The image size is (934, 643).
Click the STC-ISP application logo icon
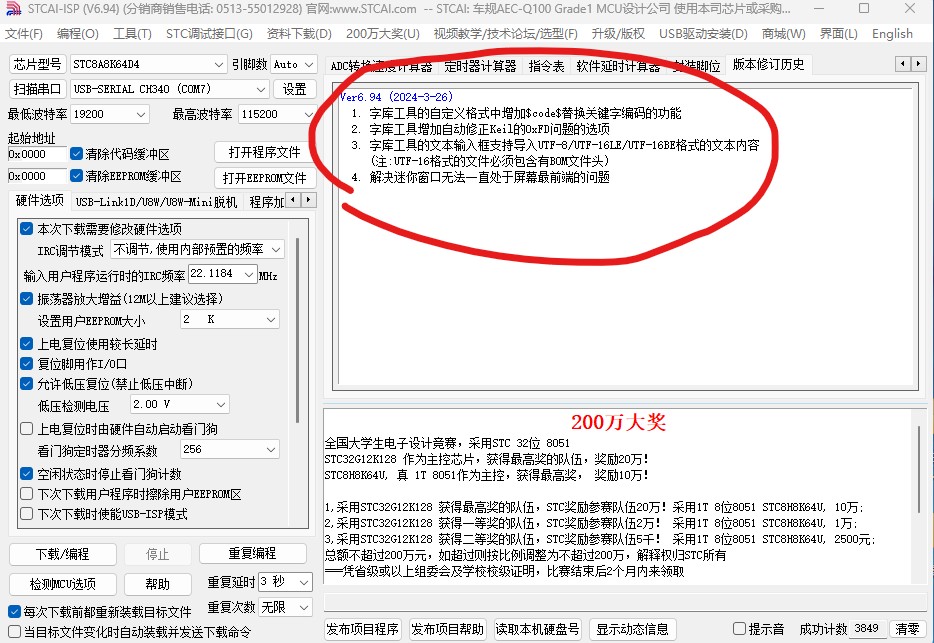click(x=13, y=8)
